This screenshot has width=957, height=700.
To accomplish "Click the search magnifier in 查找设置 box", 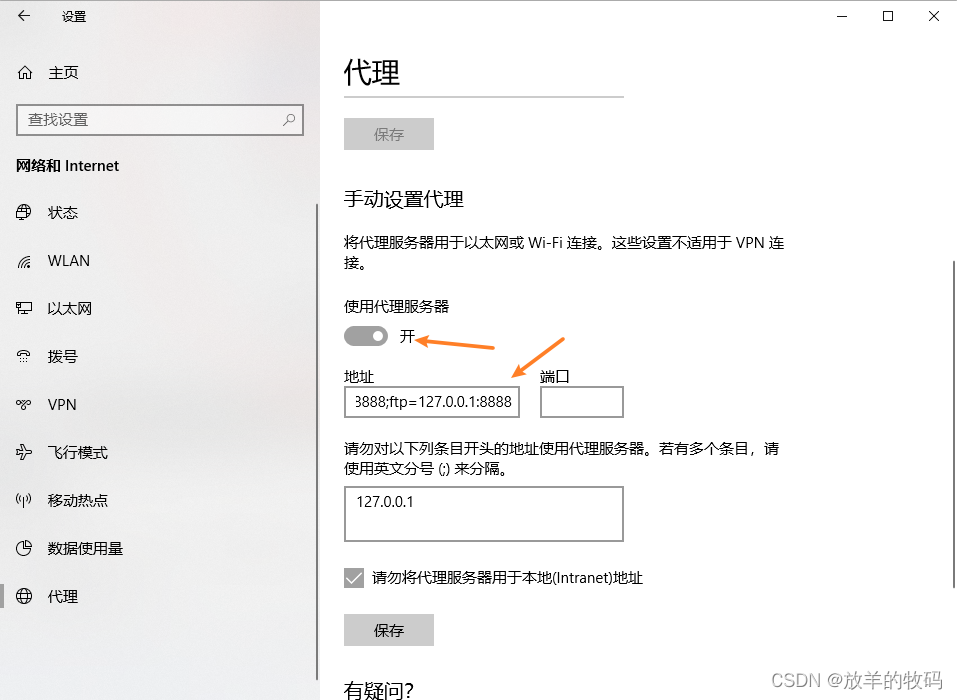I will (x=288, y=120).
